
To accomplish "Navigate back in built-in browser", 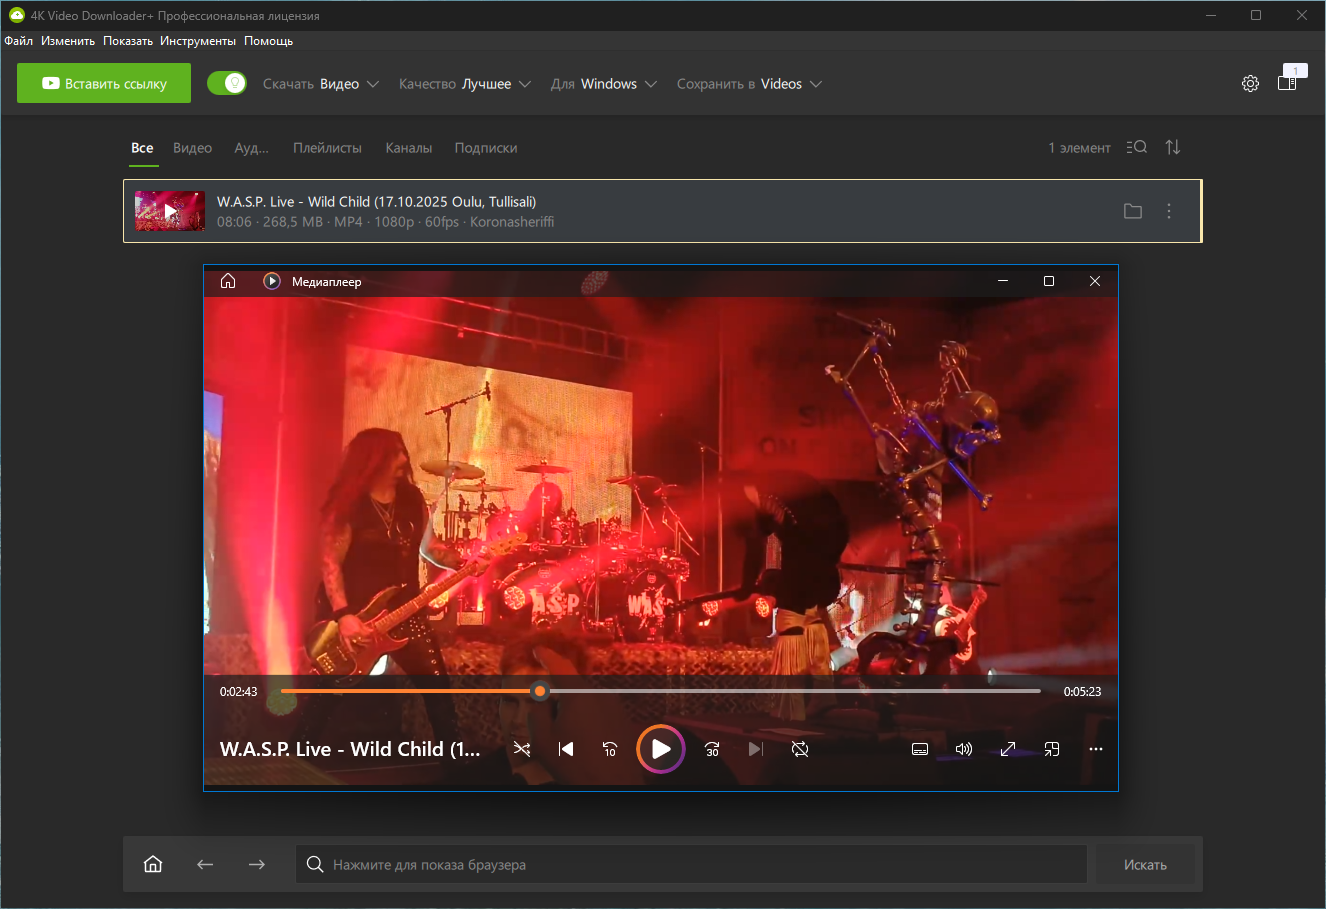I will pos(205,864).
